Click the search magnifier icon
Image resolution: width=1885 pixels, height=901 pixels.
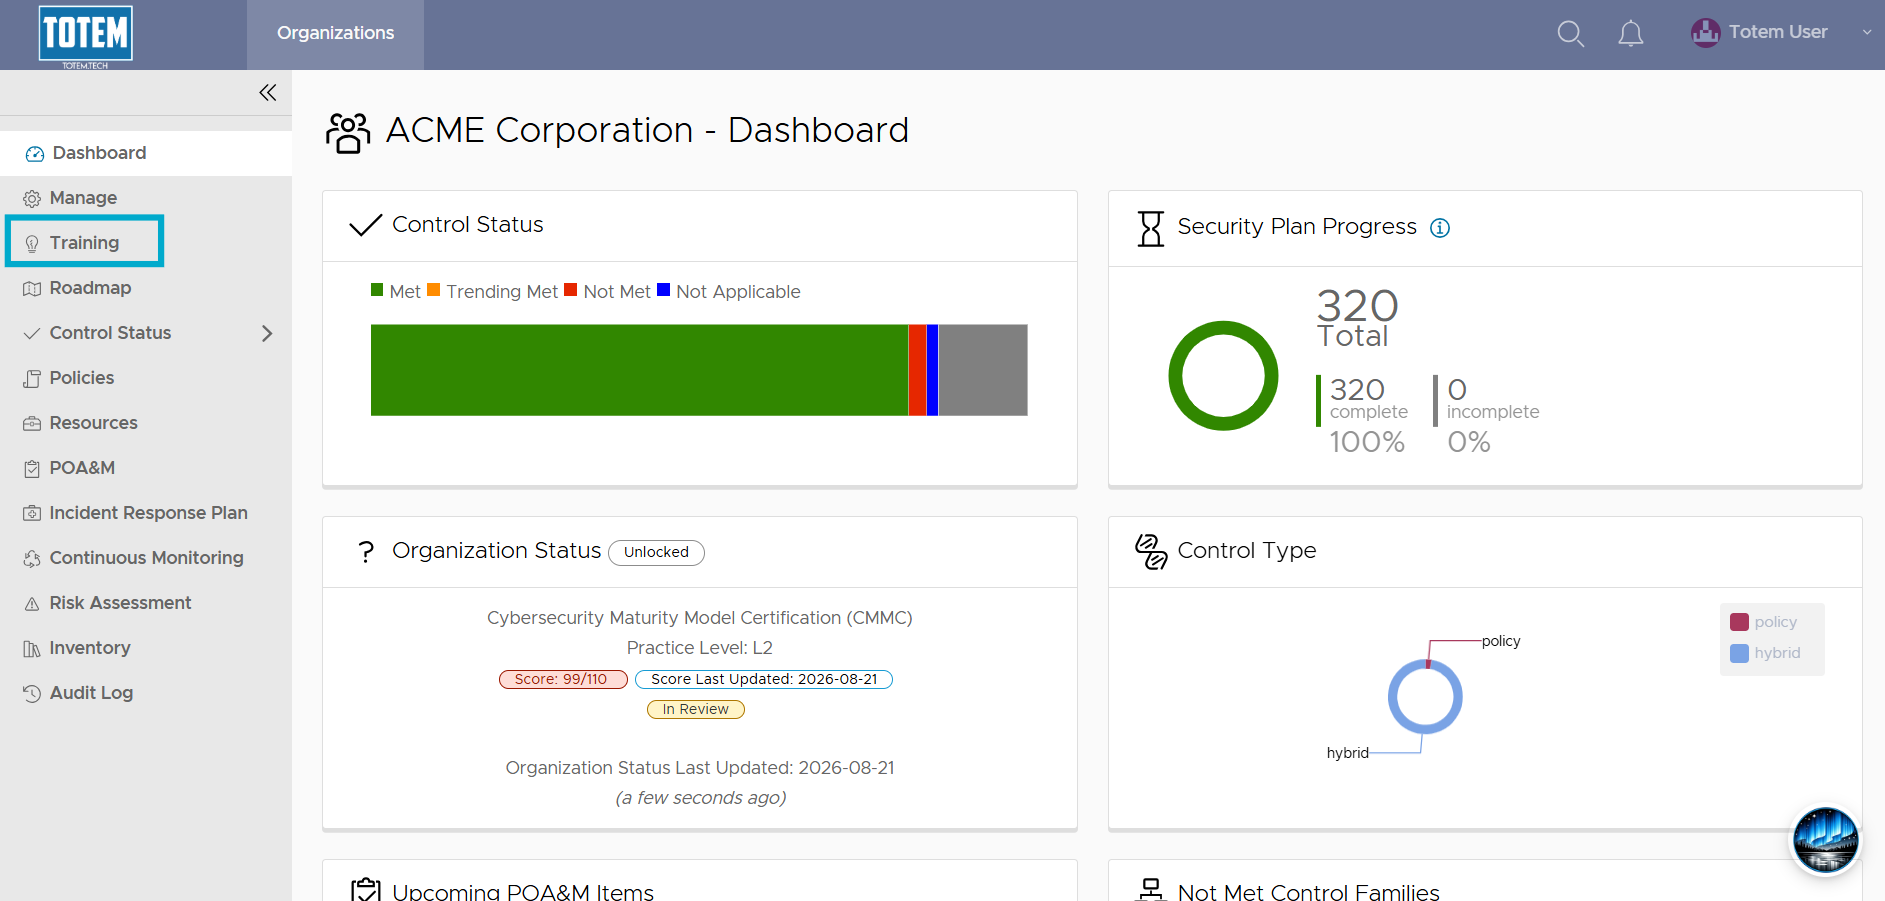(1570, 34)
